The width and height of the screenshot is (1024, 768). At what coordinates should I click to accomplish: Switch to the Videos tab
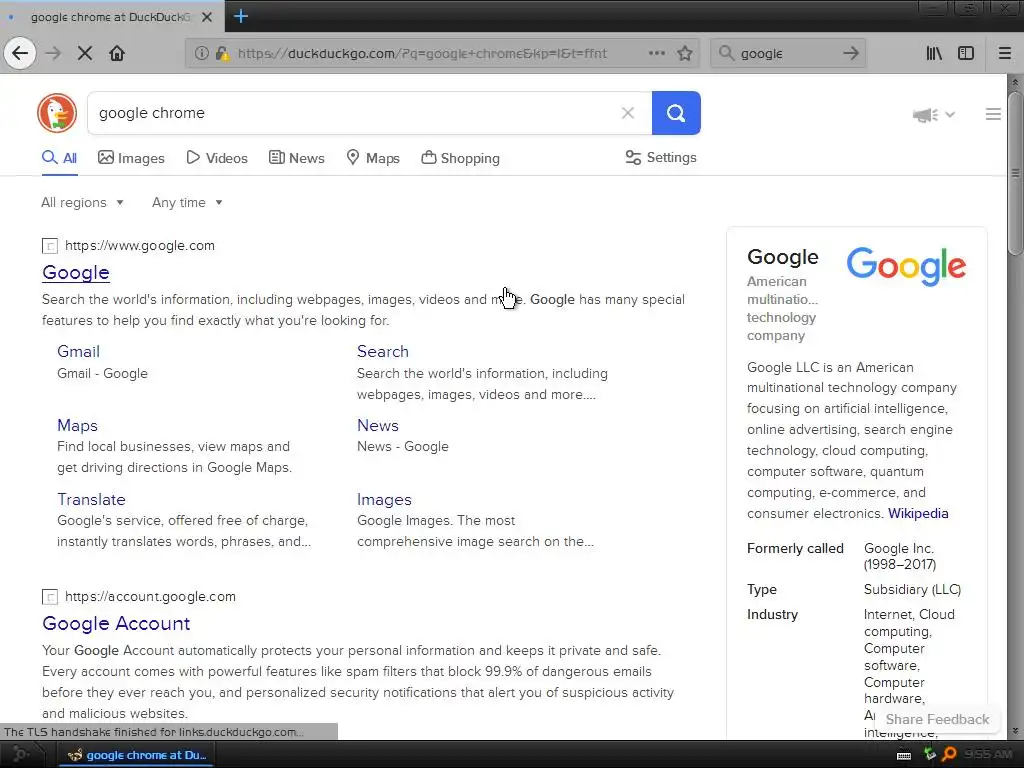pos(217,158)
